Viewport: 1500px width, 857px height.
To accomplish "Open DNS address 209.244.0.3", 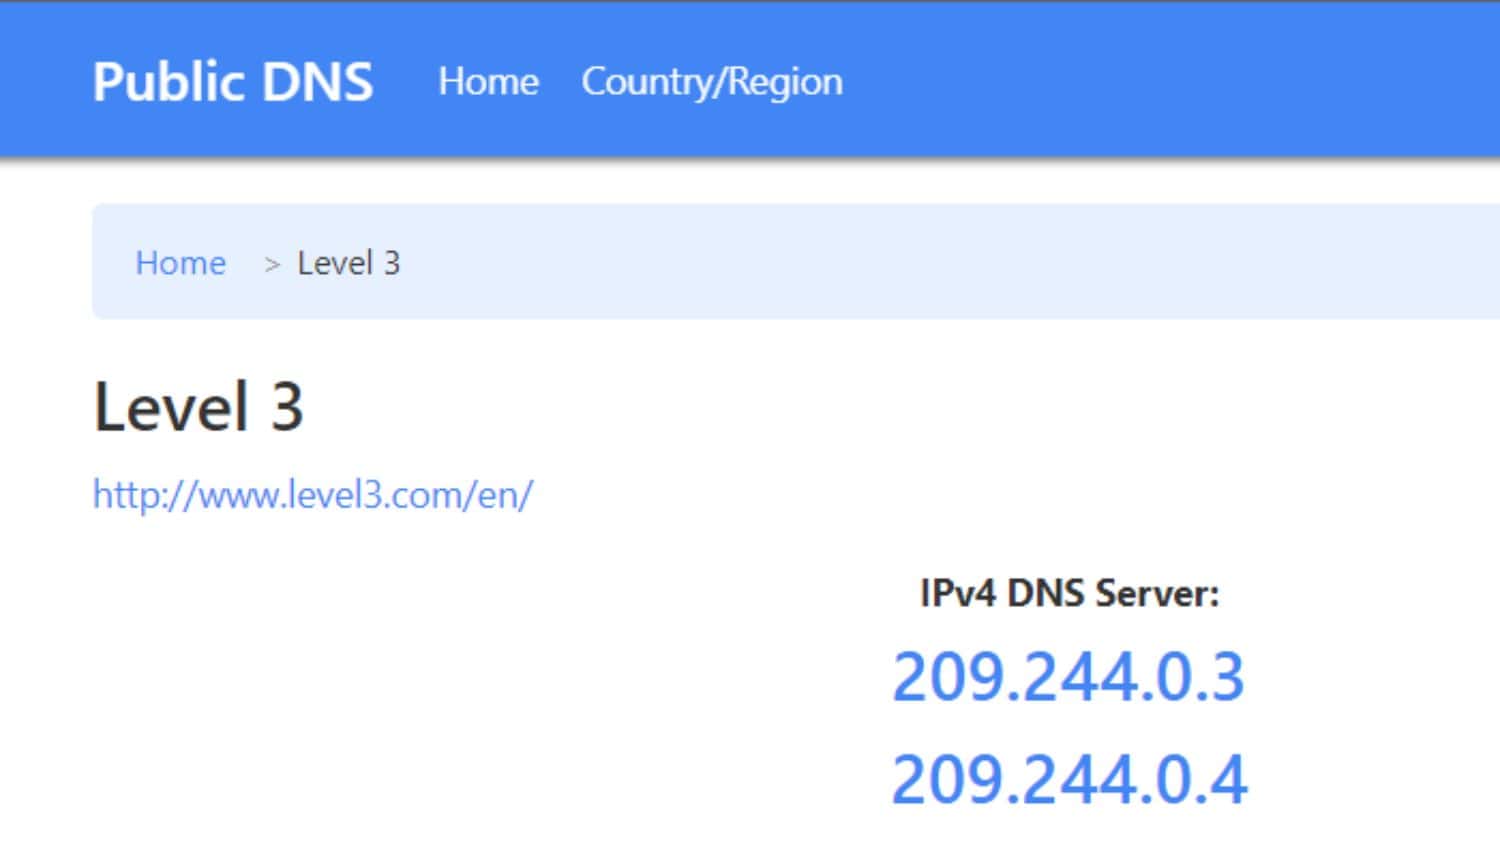I will pyautogui.click(x=1069, y=677).
